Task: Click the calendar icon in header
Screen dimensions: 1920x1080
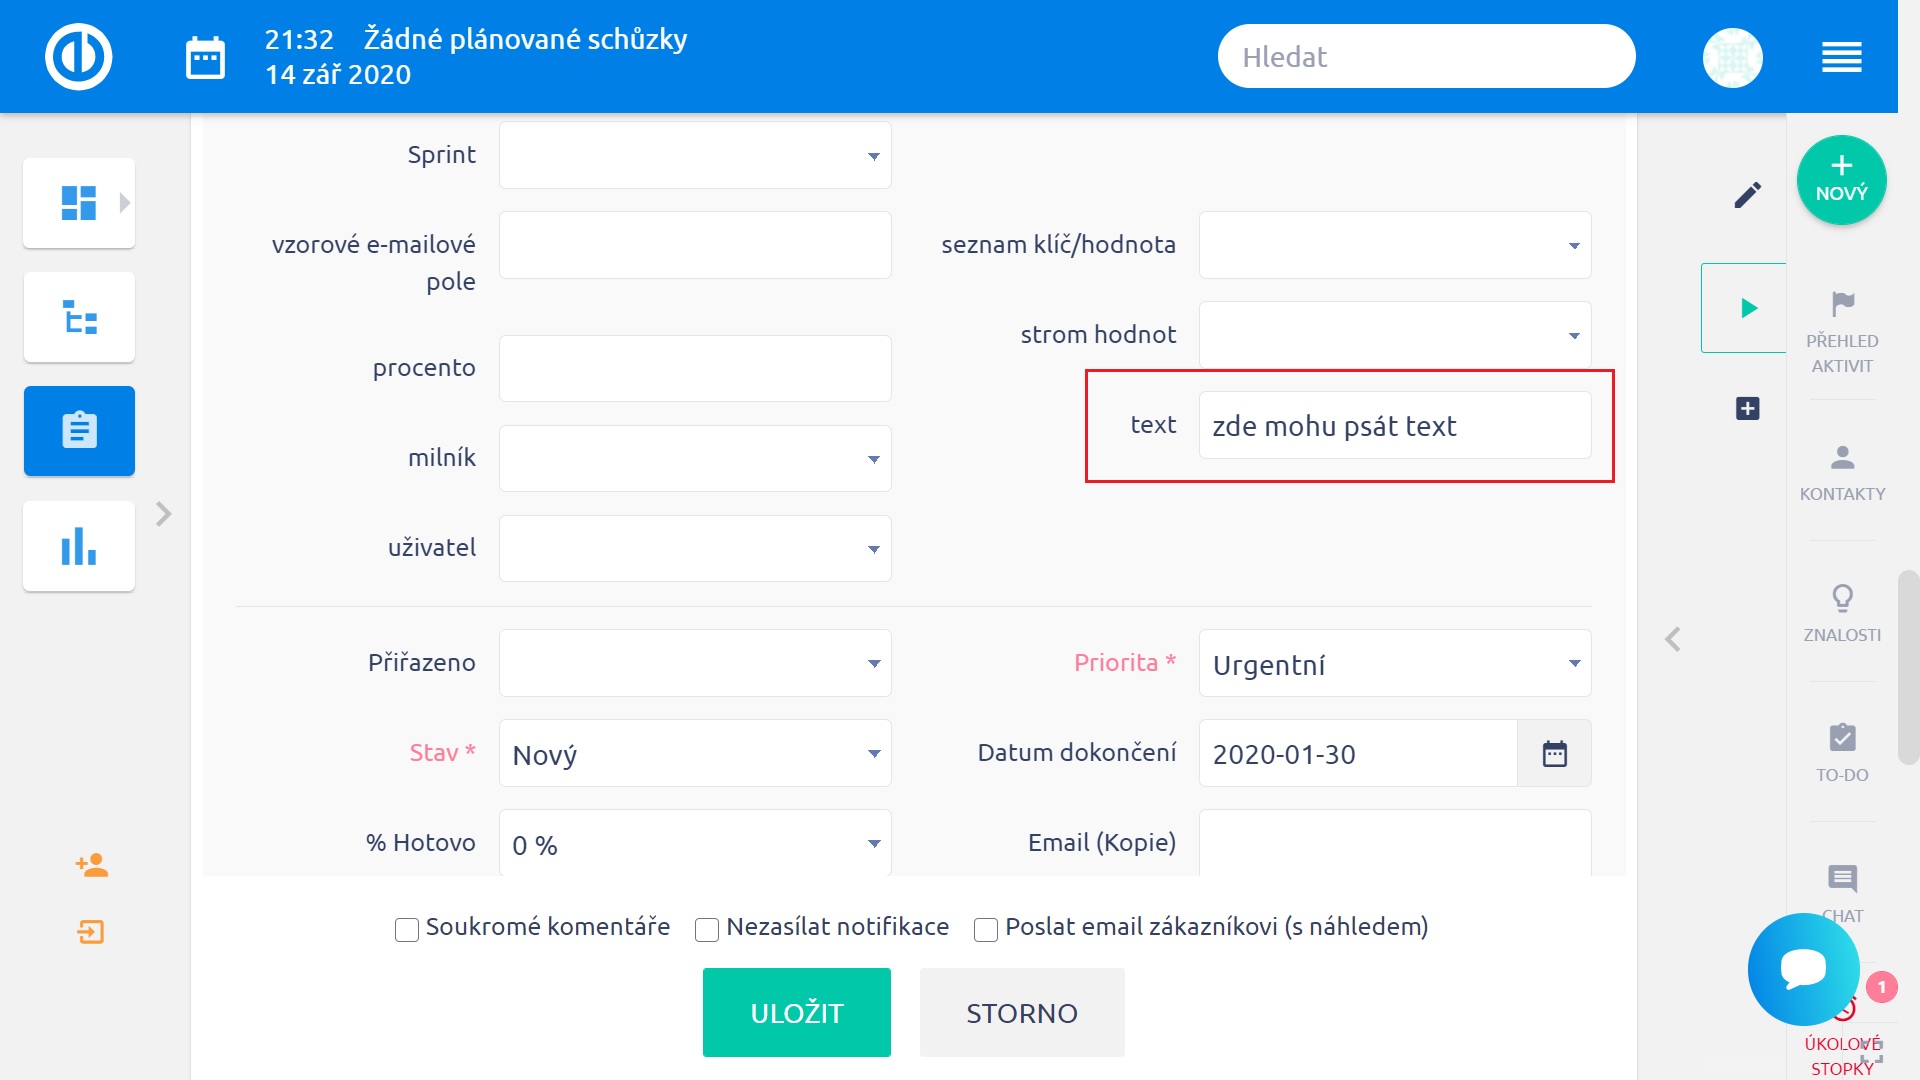Action: click(x=206, y=58)
